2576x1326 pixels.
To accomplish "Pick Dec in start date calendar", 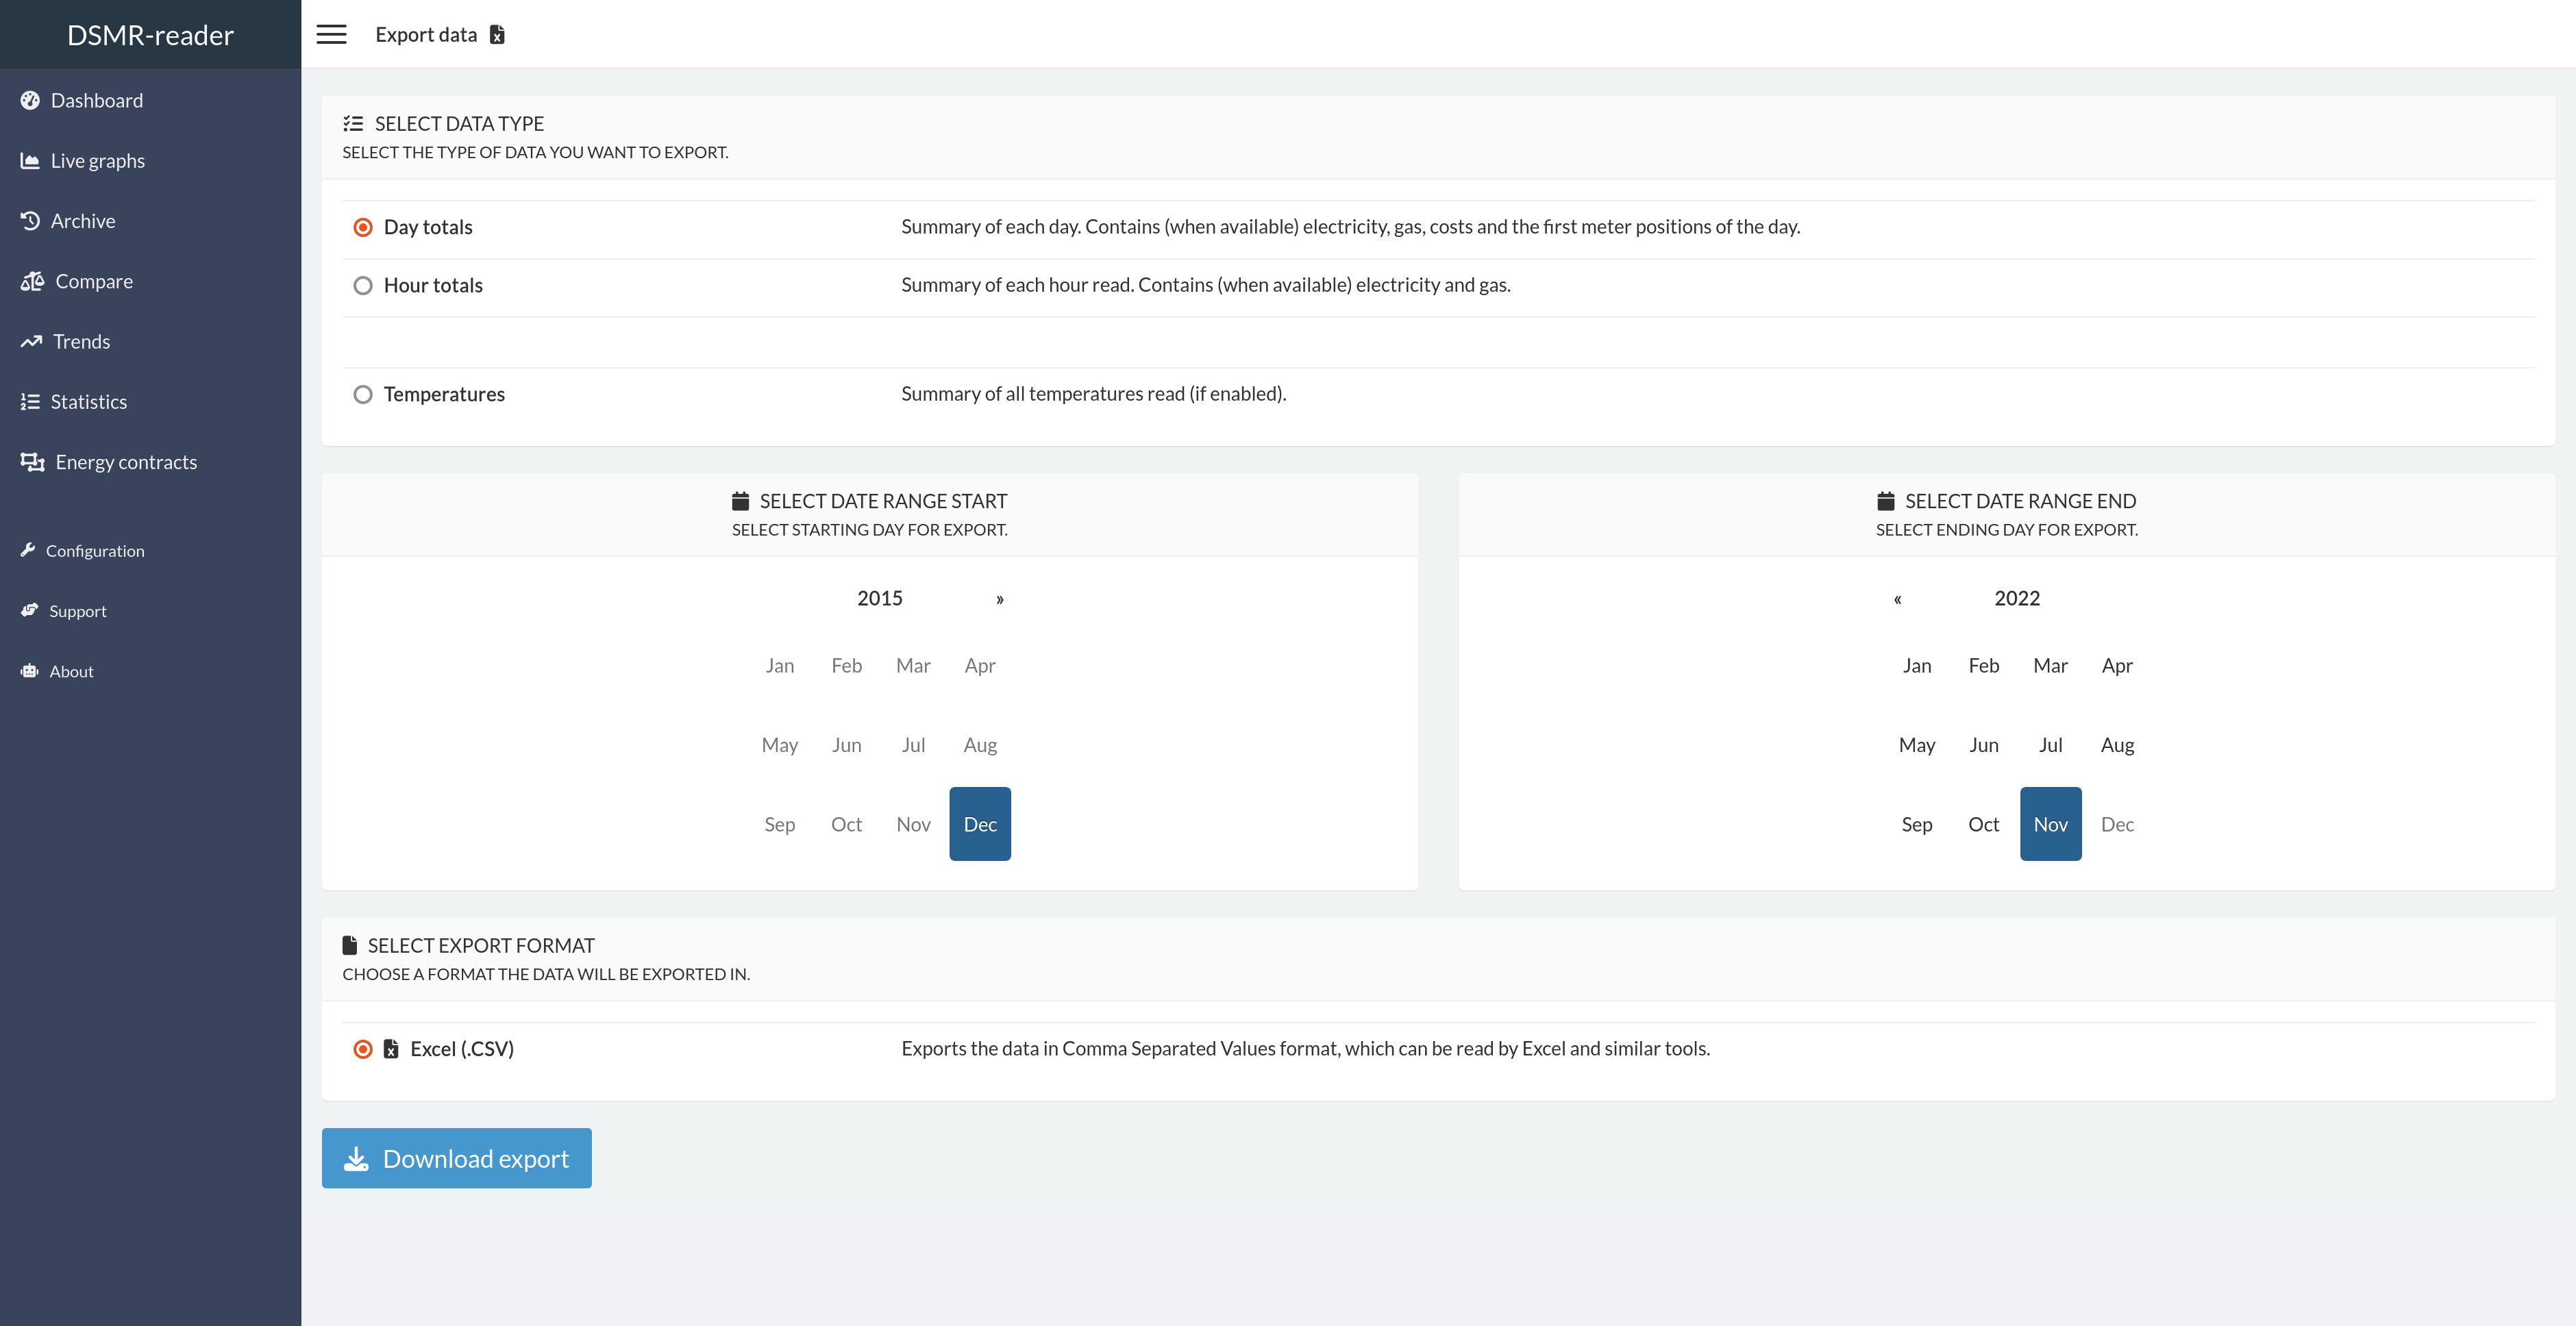I will tap(980, 824).
